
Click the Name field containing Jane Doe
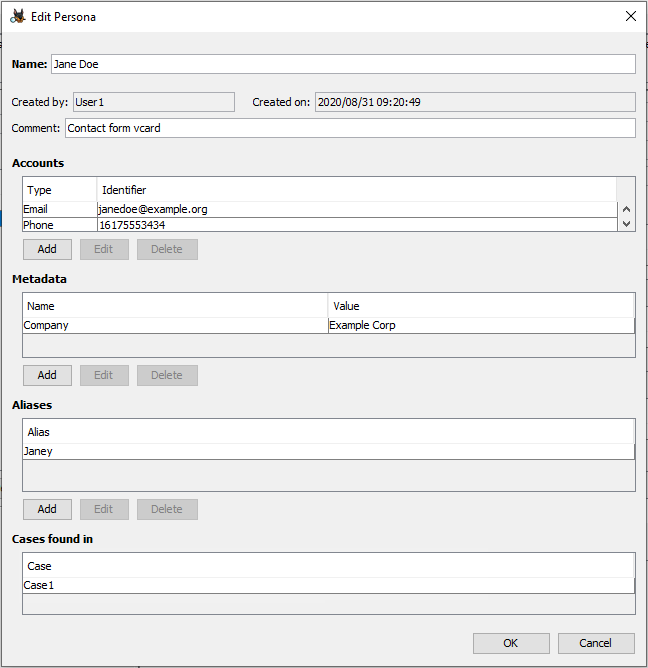click(x=342, y=64)
